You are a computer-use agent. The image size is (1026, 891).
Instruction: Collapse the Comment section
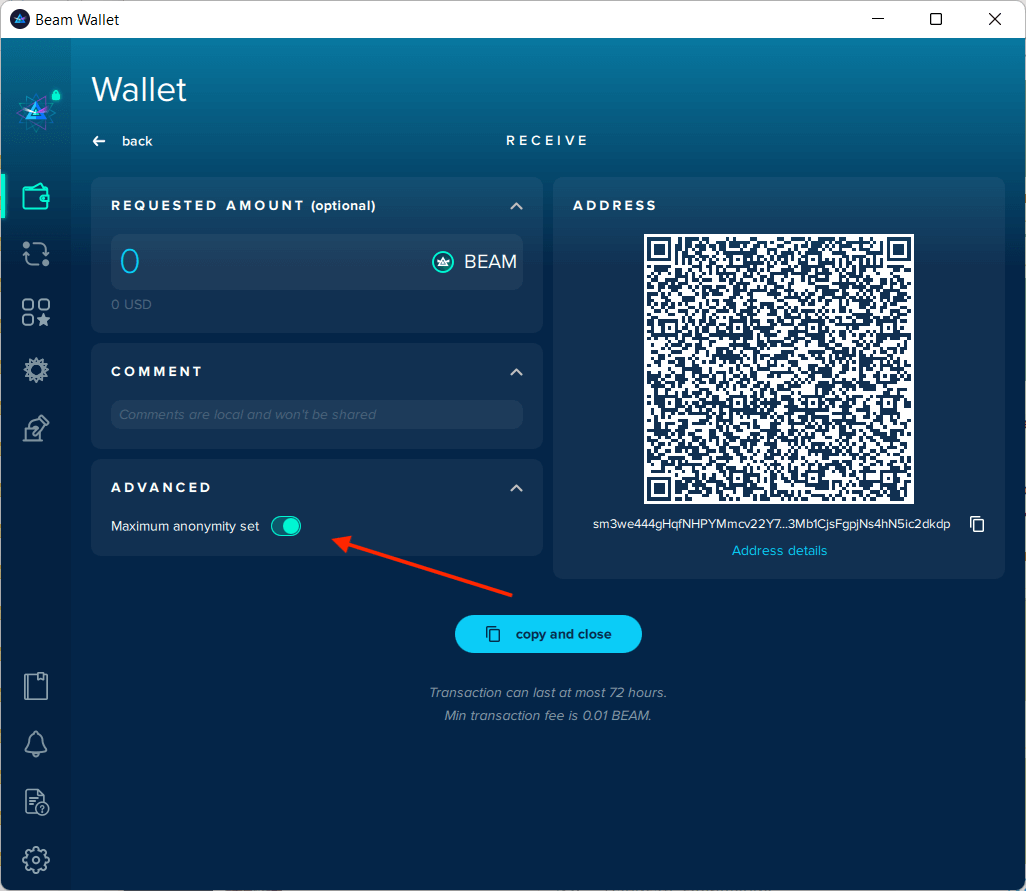(x=516, y=372)
